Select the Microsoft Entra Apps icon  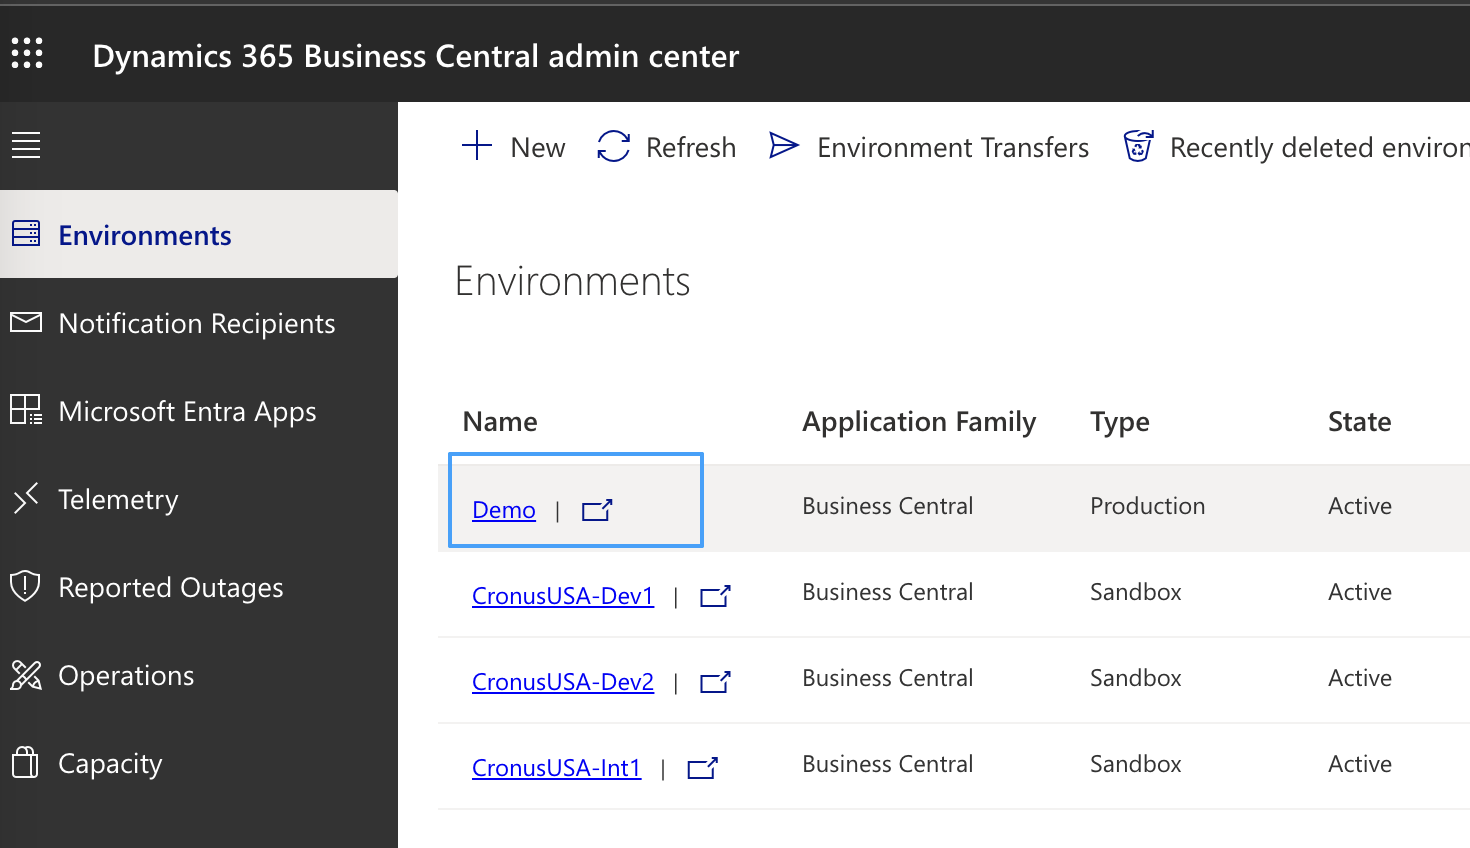tap(25, 410)
